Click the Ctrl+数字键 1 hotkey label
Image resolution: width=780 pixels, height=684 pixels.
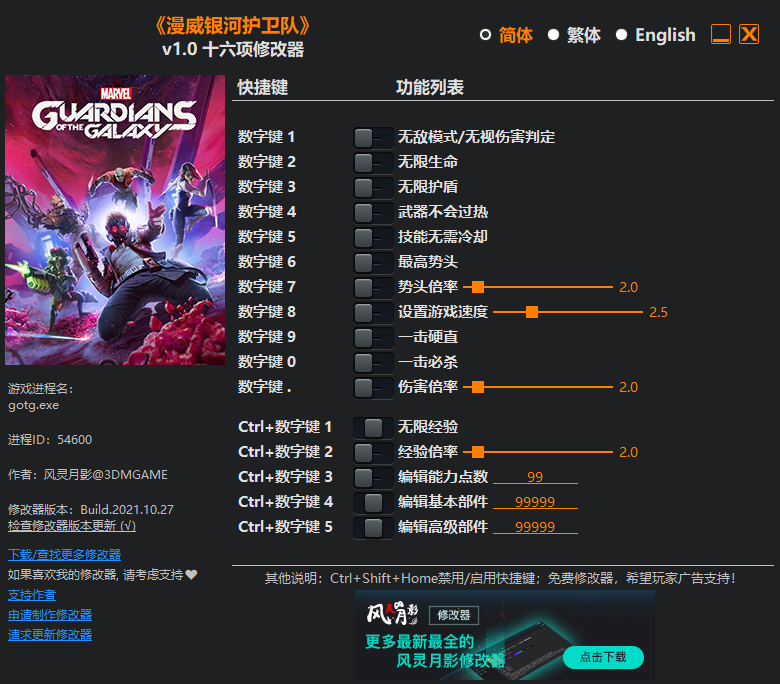point(285,427)
